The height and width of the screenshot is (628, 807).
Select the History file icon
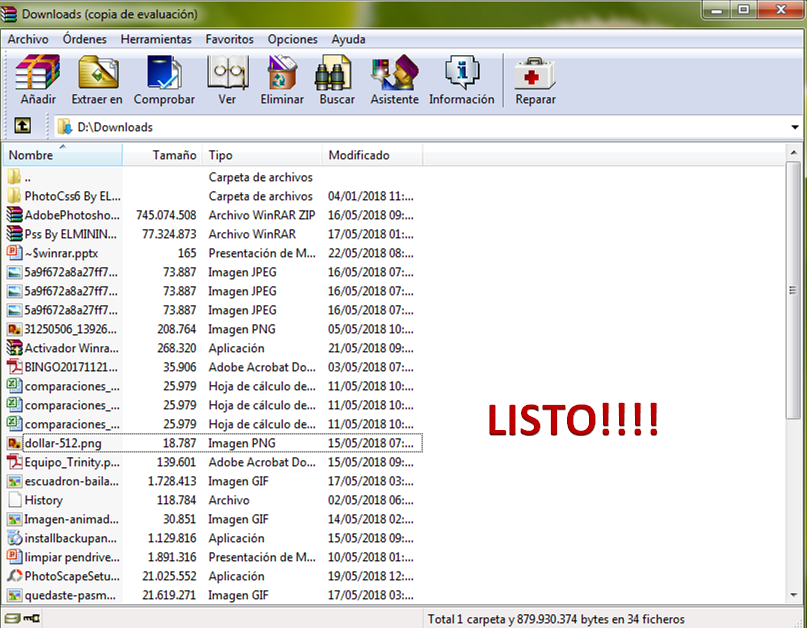pos(14,500)
